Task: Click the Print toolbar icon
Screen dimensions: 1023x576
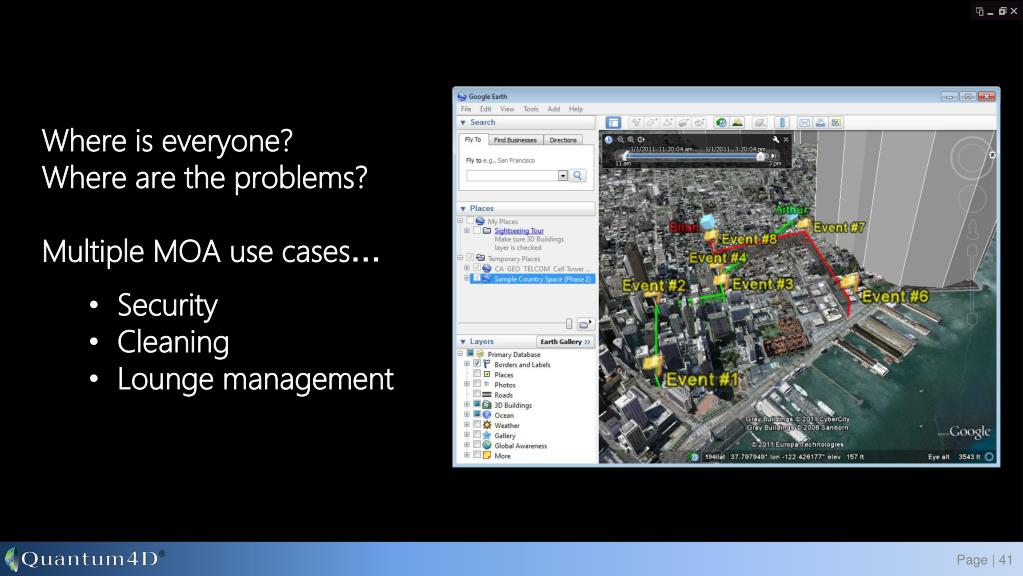Action: 820,123
